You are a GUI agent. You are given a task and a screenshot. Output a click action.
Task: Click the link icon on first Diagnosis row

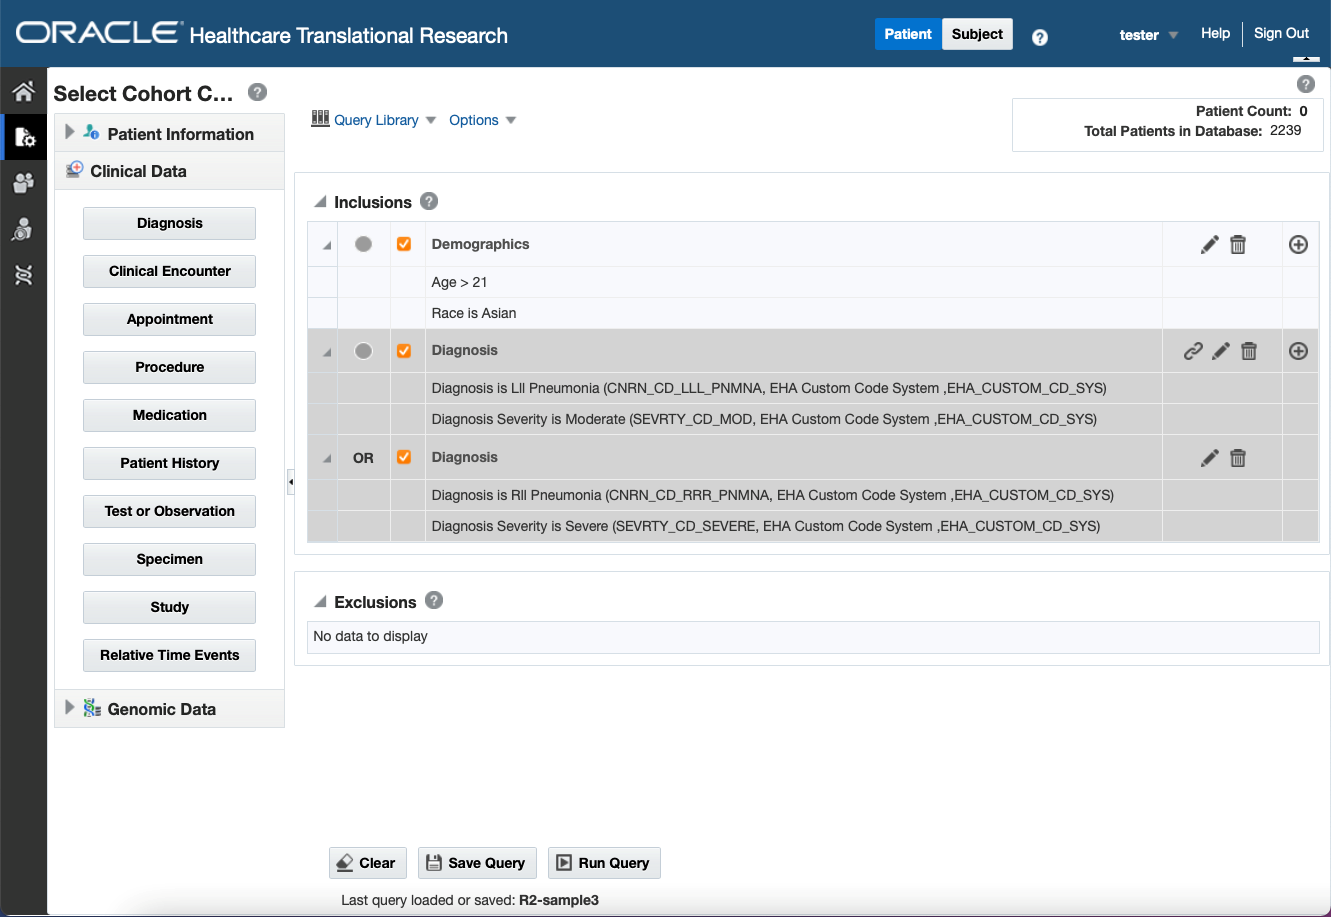(x=1193, y=351)
